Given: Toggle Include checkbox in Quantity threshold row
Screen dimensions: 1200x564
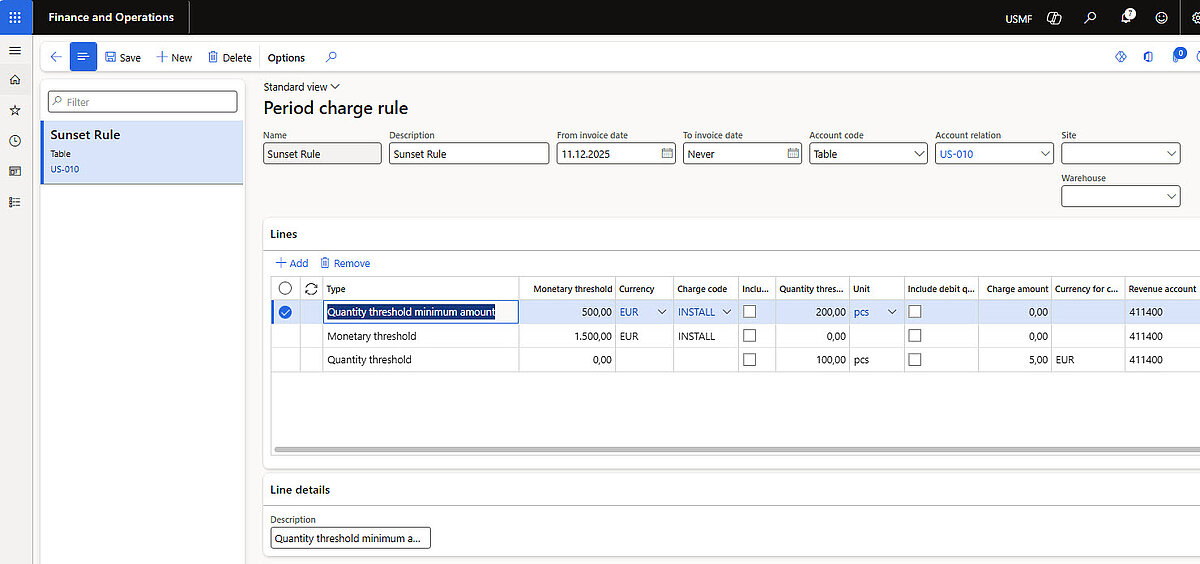Looking at the screenshot, I should click(x=750, y=359).
